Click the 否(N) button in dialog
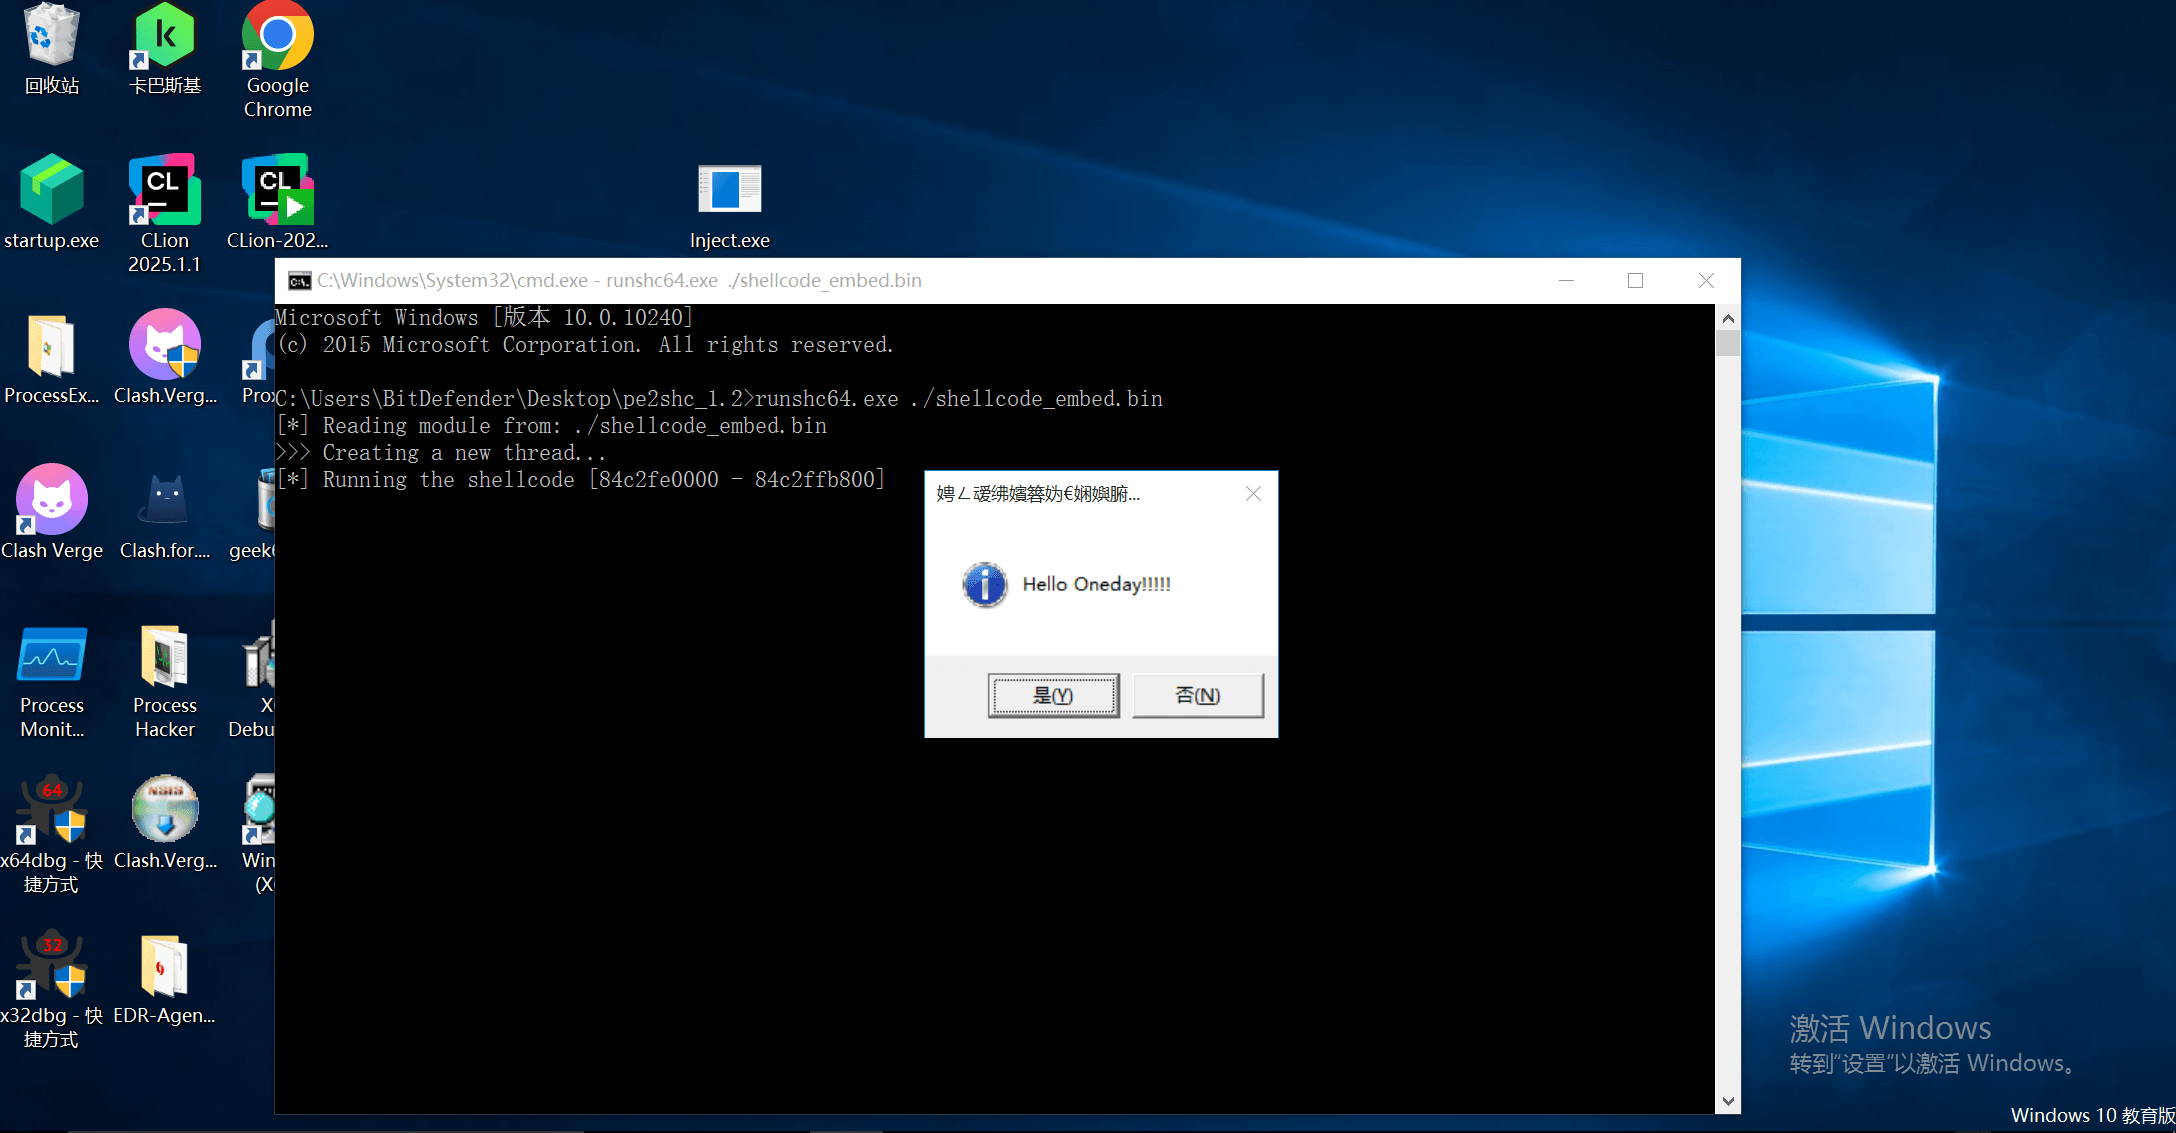 1197,695
